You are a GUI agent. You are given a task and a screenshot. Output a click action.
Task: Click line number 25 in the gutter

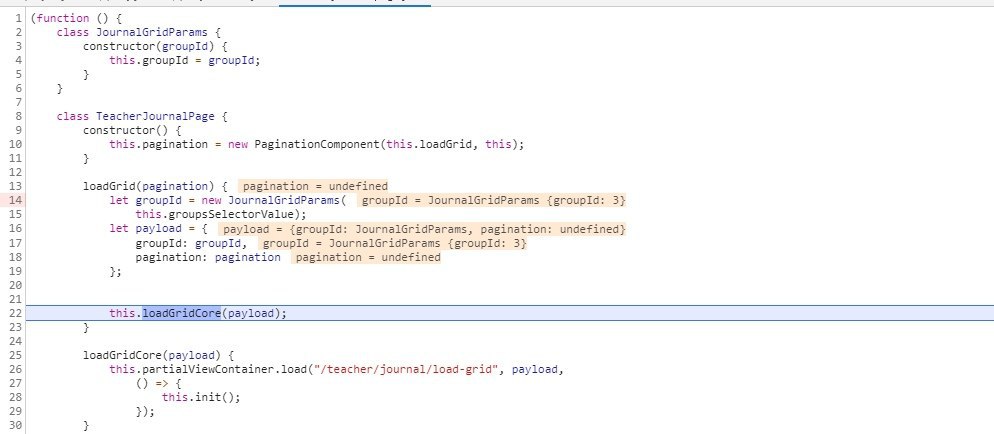point(16,355)
